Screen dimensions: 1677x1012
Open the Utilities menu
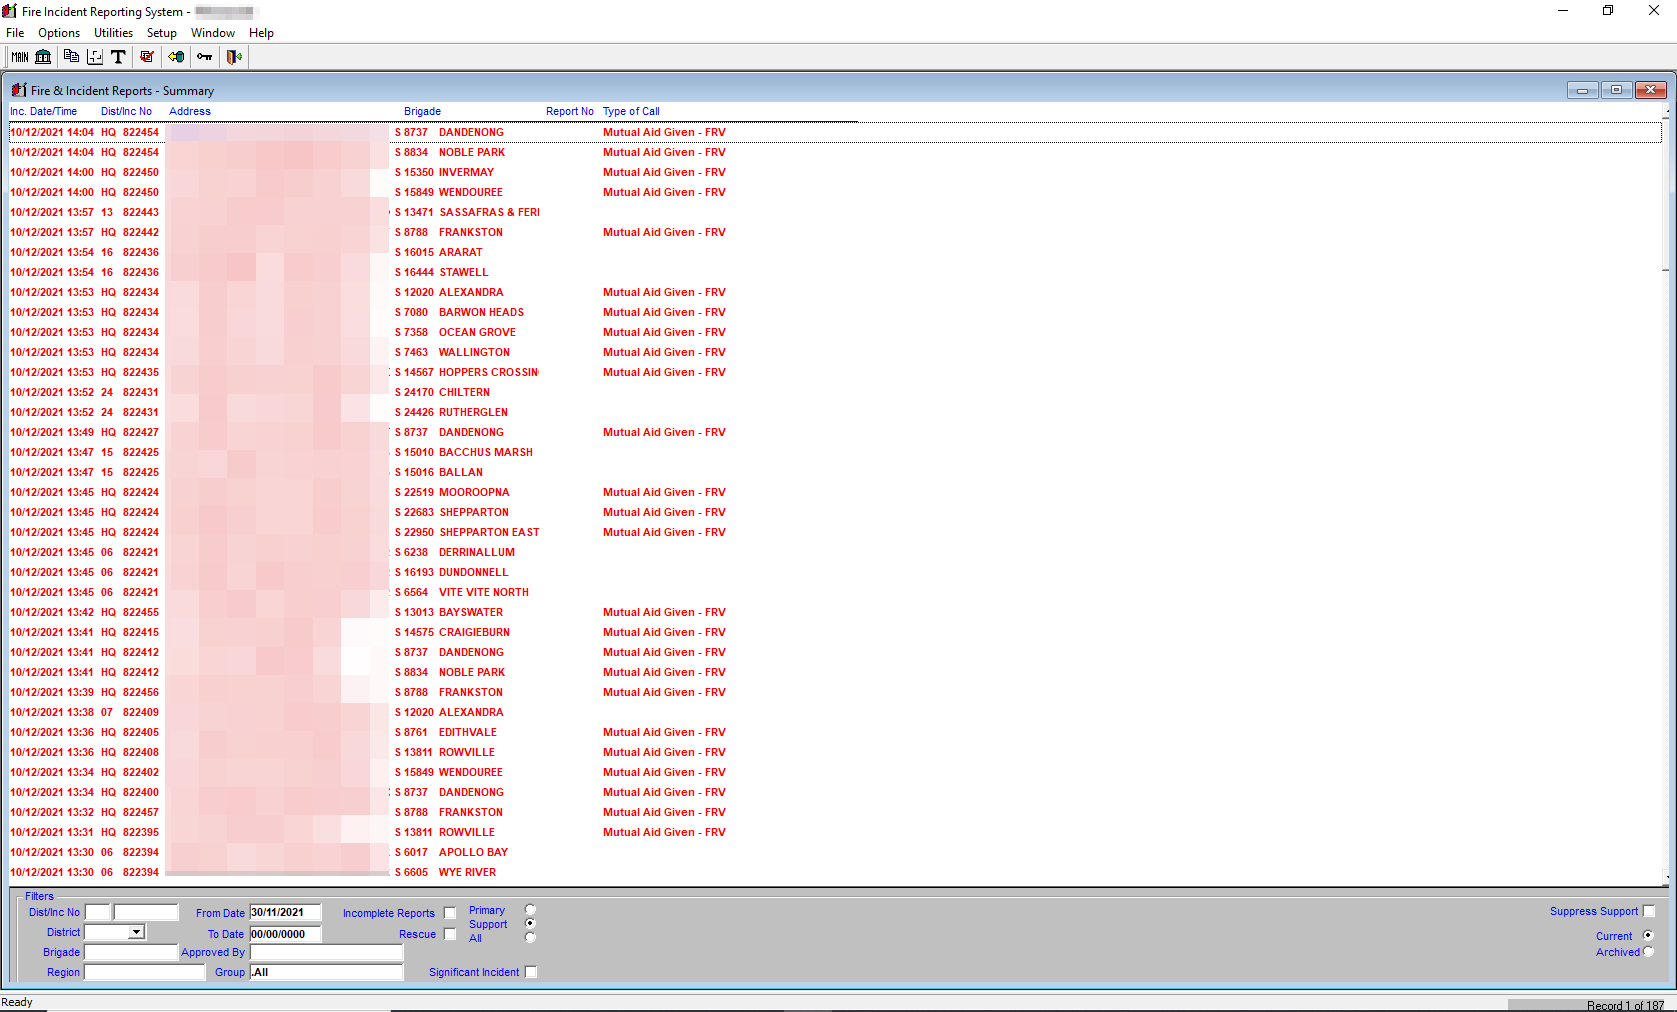click(113, 33)
